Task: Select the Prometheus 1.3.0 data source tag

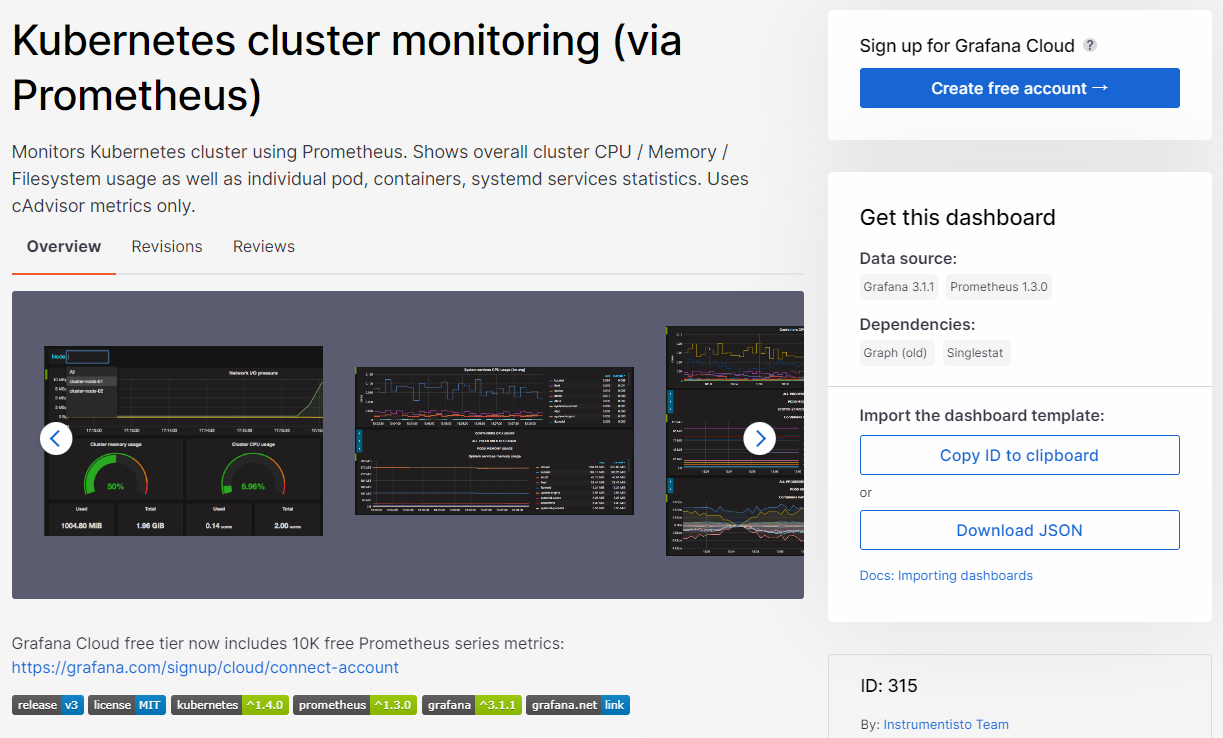Action: 998,287
